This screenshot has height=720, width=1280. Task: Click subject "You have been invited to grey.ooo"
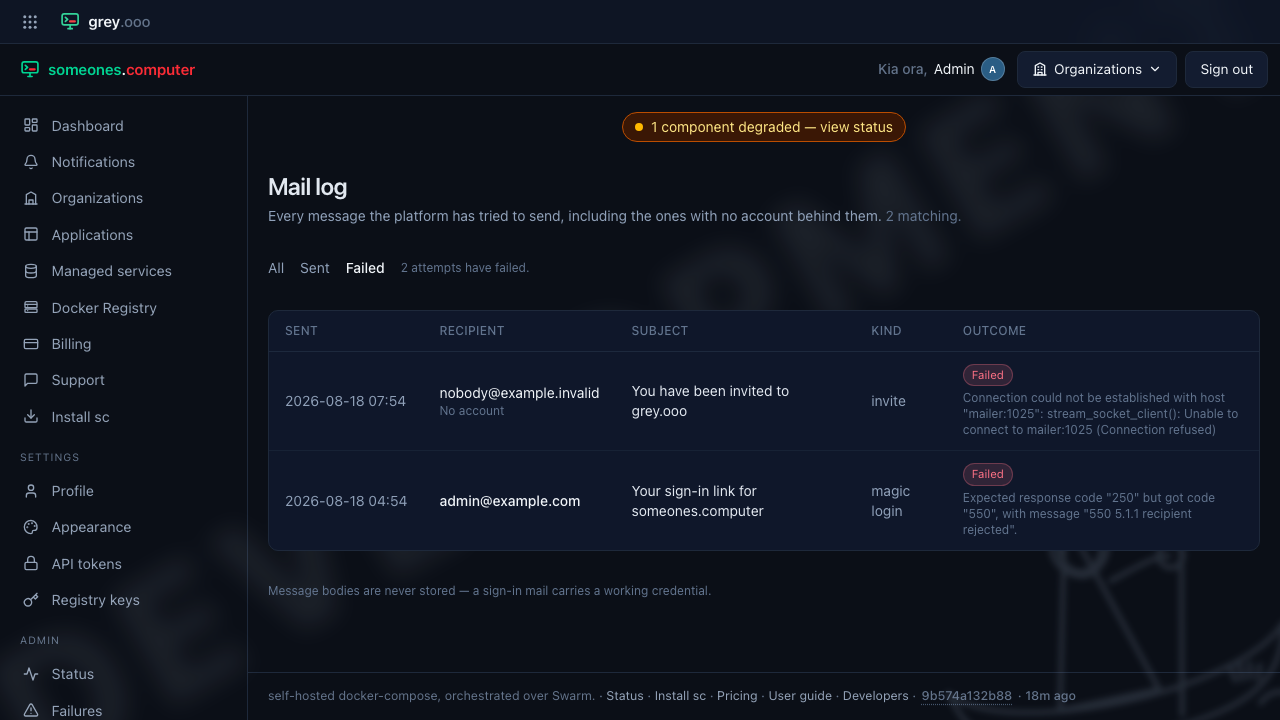tap(710, 401)
